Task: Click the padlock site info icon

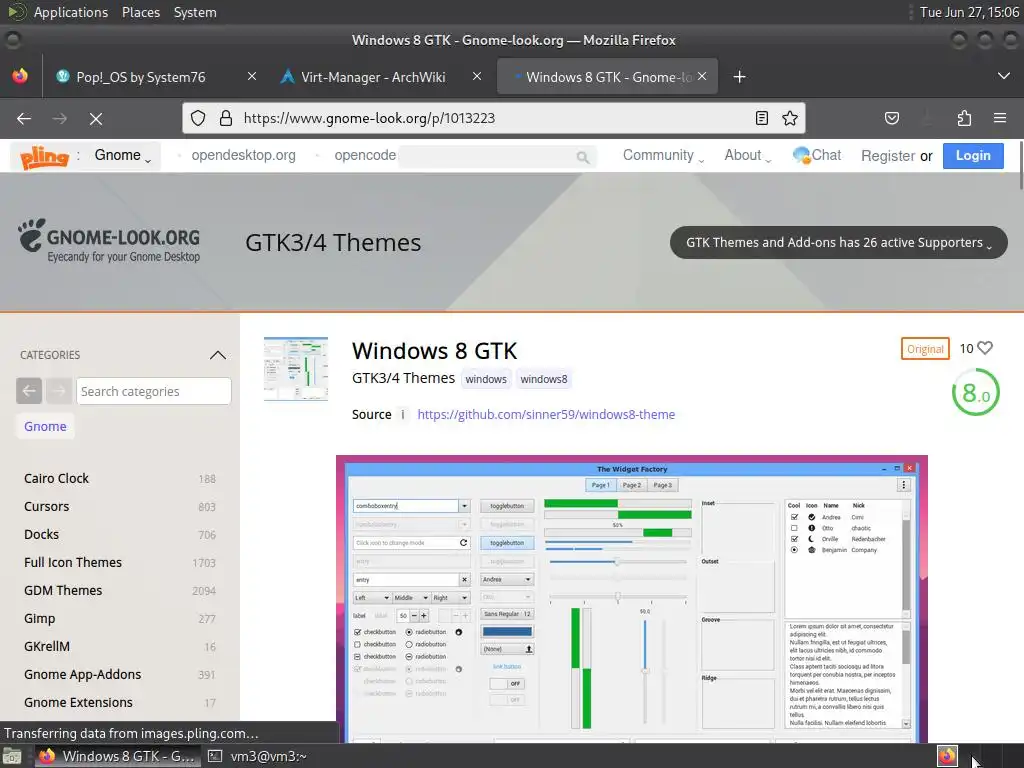Action: (226, 118)
